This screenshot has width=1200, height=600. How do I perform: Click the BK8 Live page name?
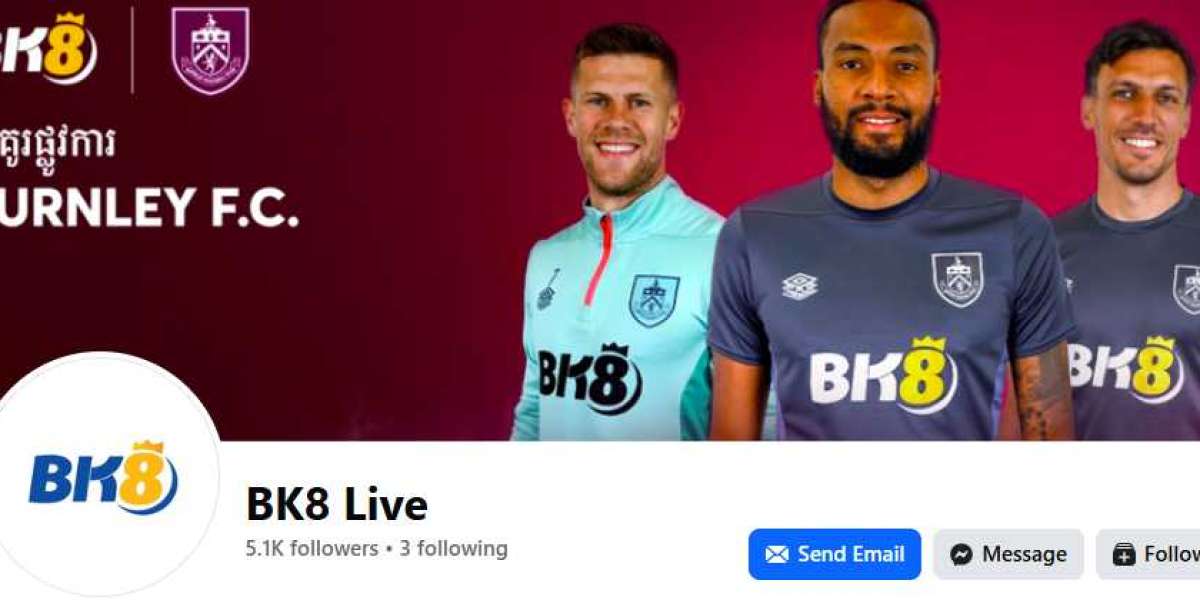point(337,505)
